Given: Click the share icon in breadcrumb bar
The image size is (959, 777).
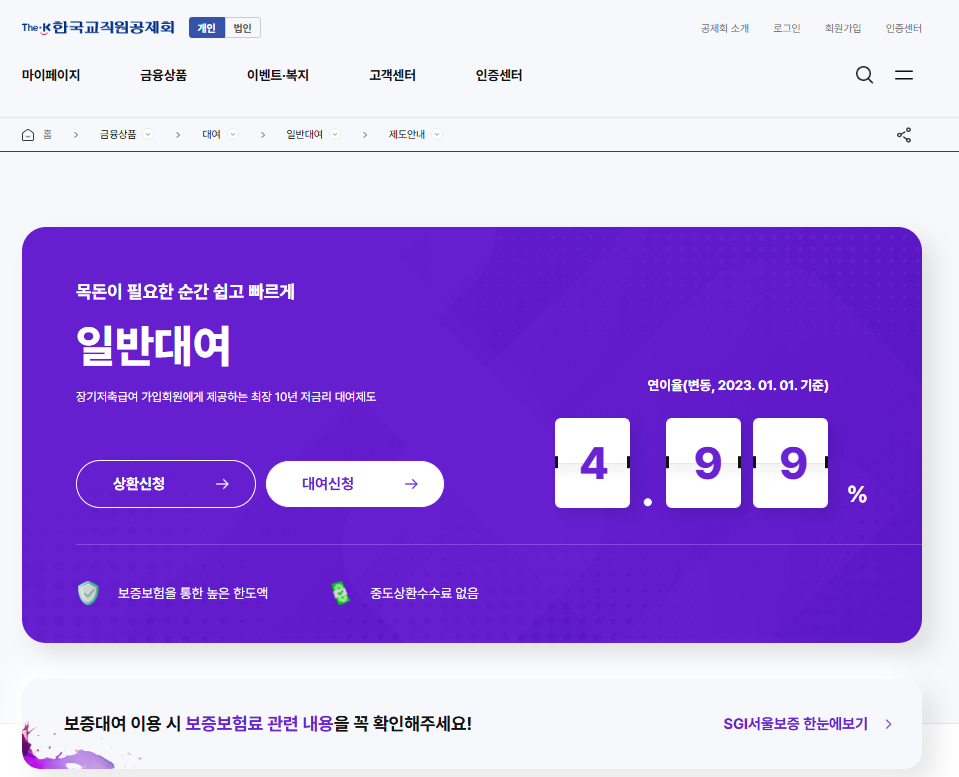Looking at the screenshot, I should click(x=903, y=135).
